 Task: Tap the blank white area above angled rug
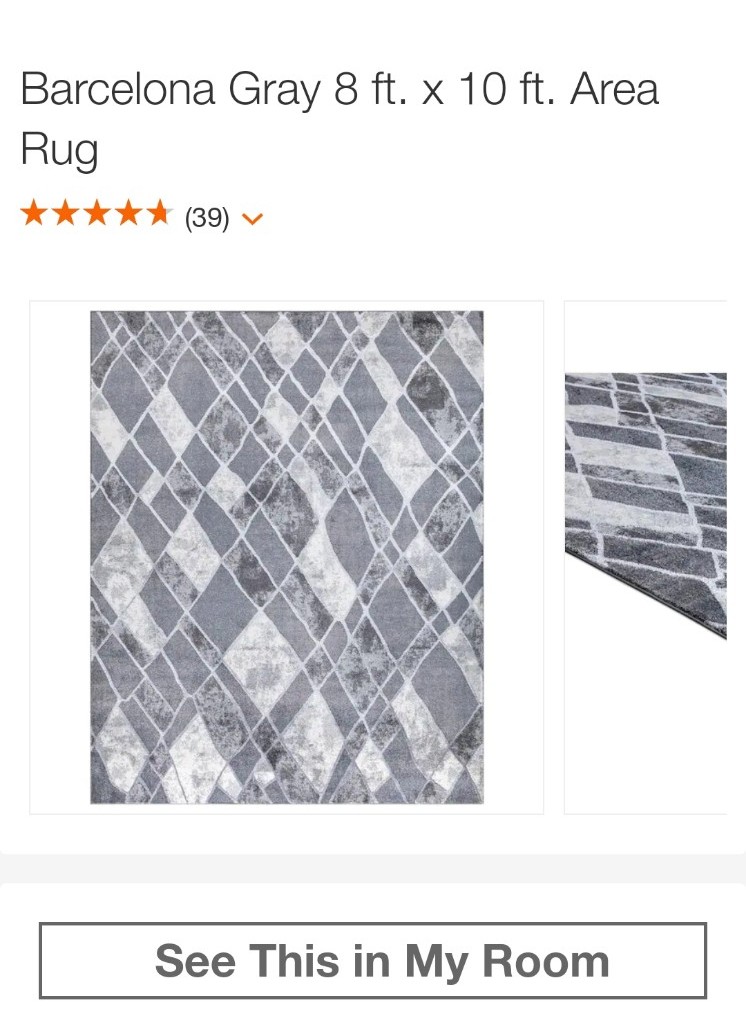pos(646,336)
